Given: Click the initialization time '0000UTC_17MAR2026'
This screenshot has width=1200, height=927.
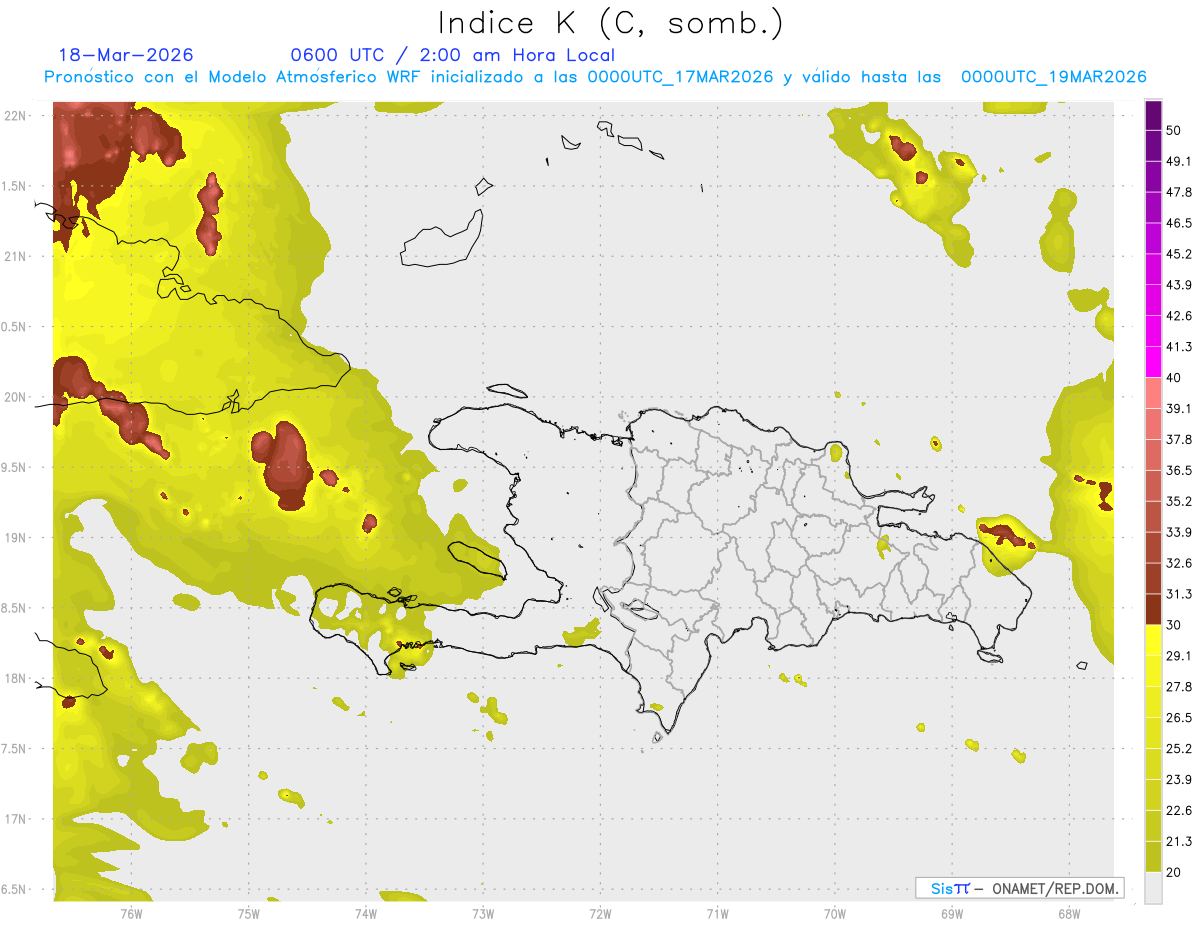Looking at the screenshot, I should (681, 77).
